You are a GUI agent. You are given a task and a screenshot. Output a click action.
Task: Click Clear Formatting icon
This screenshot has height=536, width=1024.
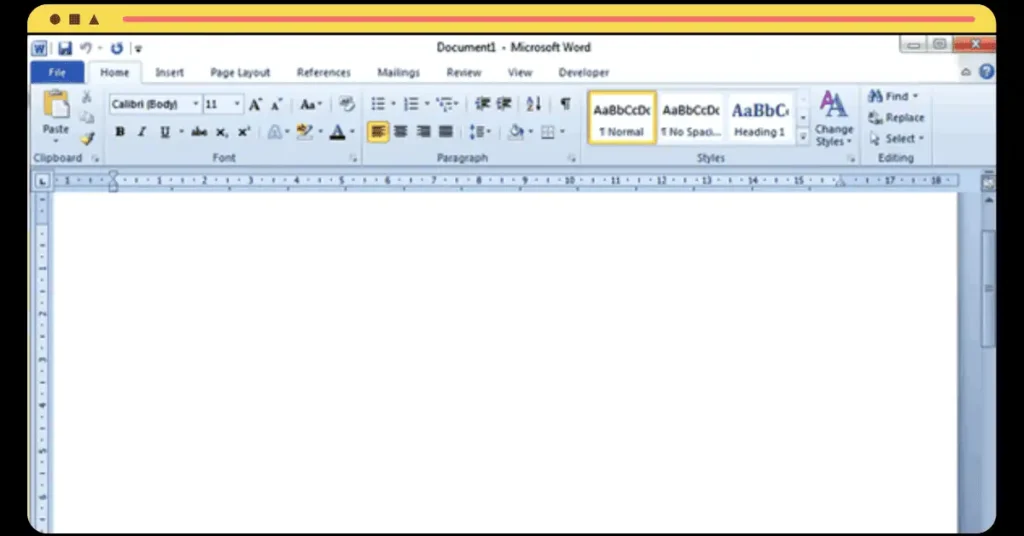pos(347,104)
